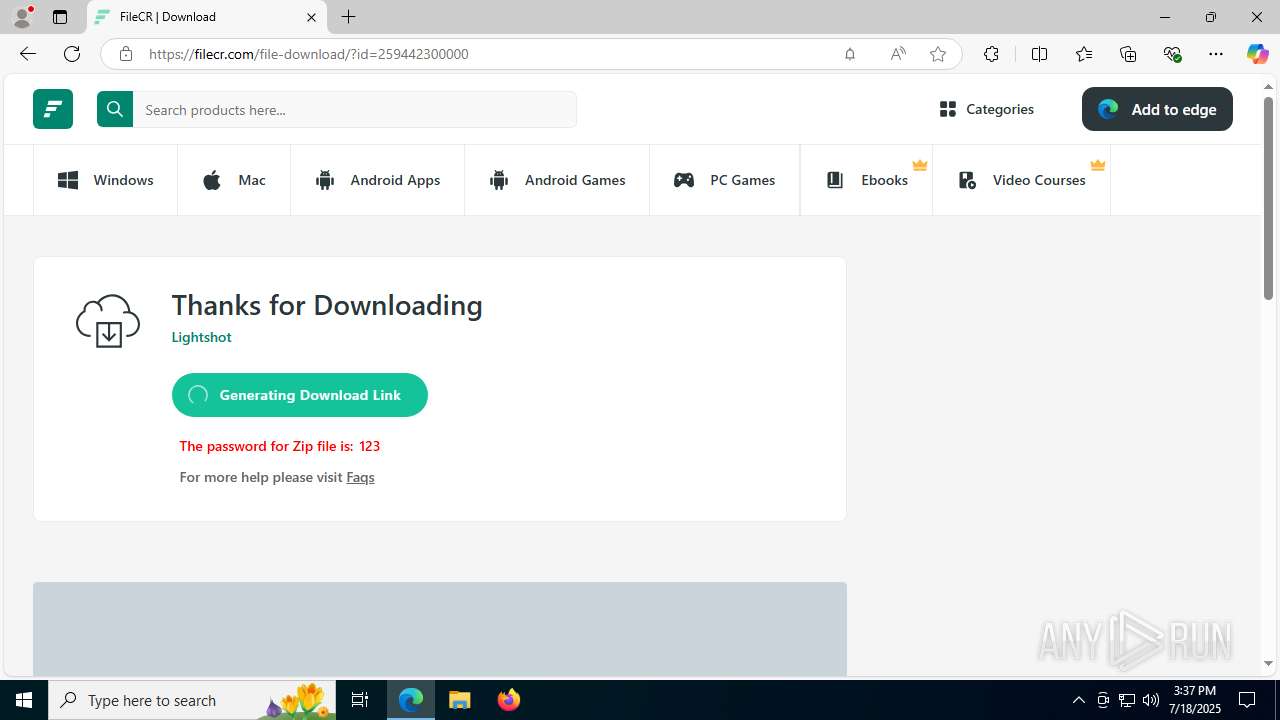
Task: Click the Lightshot product link
Action: [201, 337]
